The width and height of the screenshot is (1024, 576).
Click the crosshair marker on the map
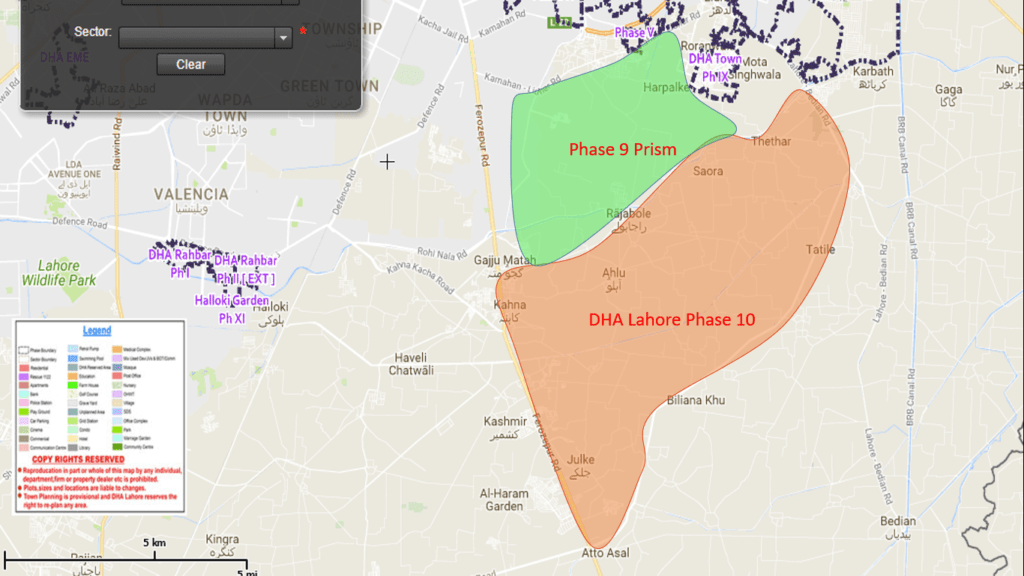point(387,161)
